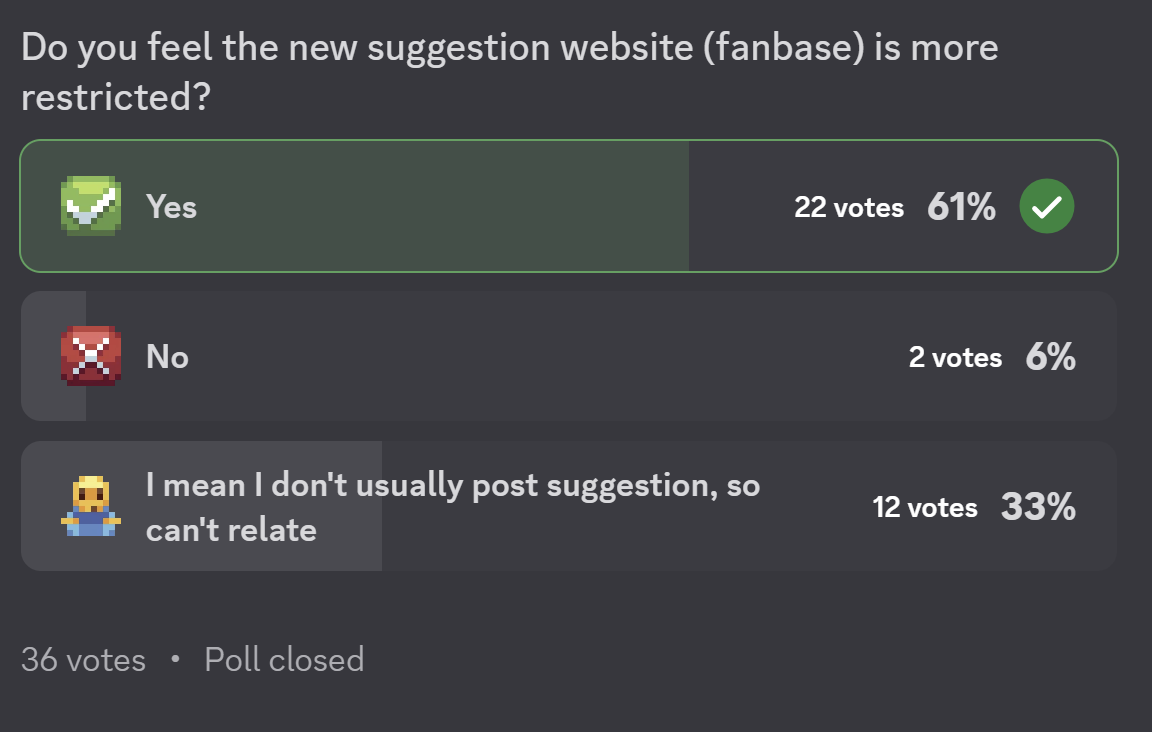Viewport: 1152px width, 732px height.
Task: Click the green checkmark emoji beside Yes
Action: (x=91, y=206)
